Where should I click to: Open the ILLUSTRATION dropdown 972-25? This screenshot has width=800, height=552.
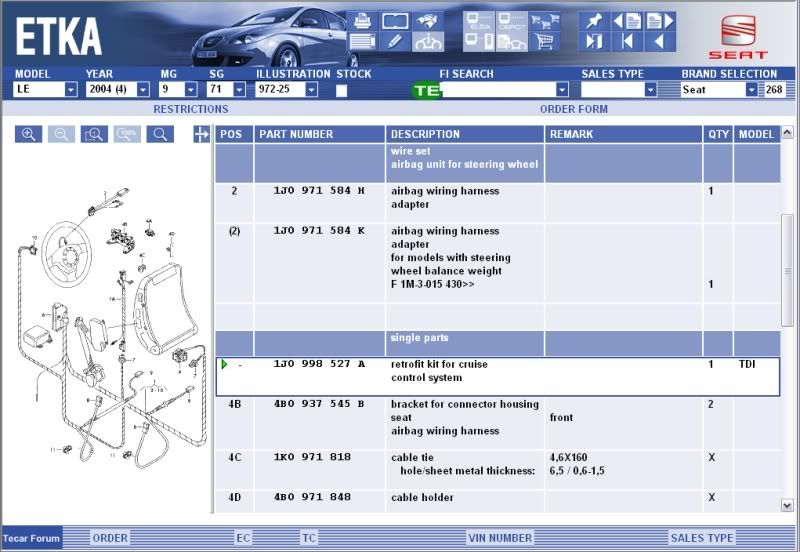click(311, 89)
